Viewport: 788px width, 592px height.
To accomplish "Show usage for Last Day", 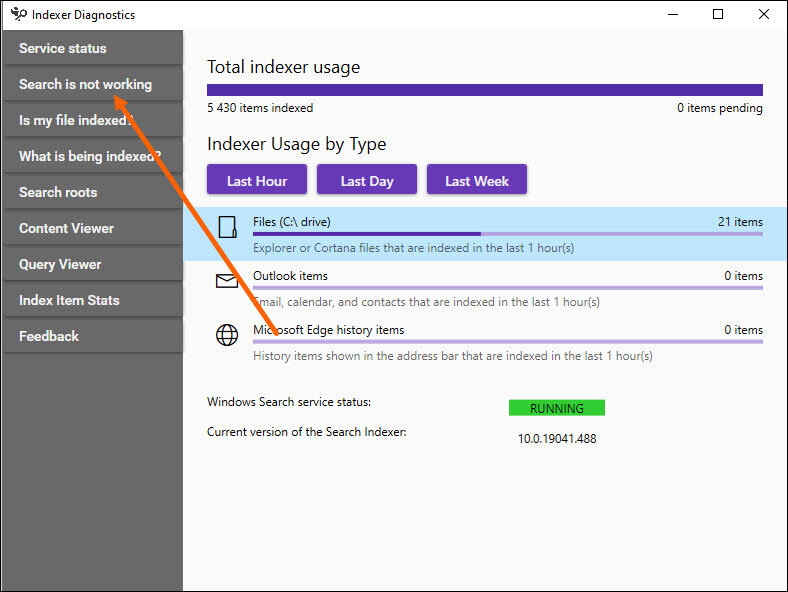I will pos(367,179).
